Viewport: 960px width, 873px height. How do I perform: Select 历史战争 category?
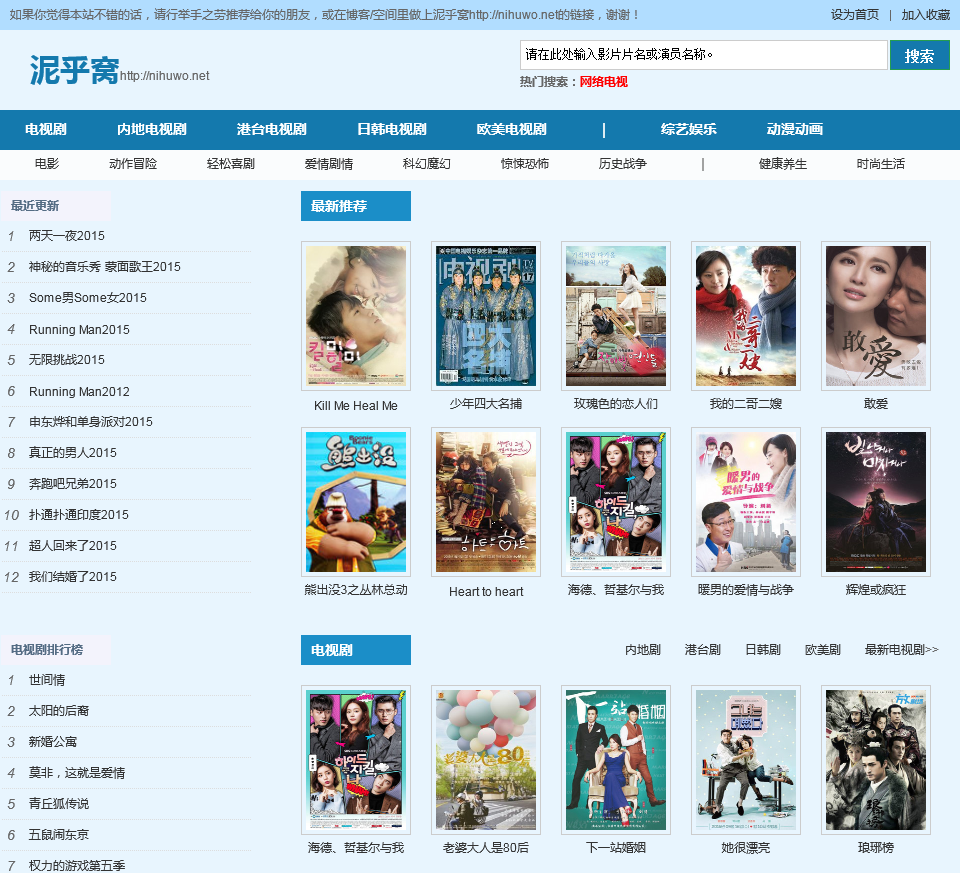point(623,163)
